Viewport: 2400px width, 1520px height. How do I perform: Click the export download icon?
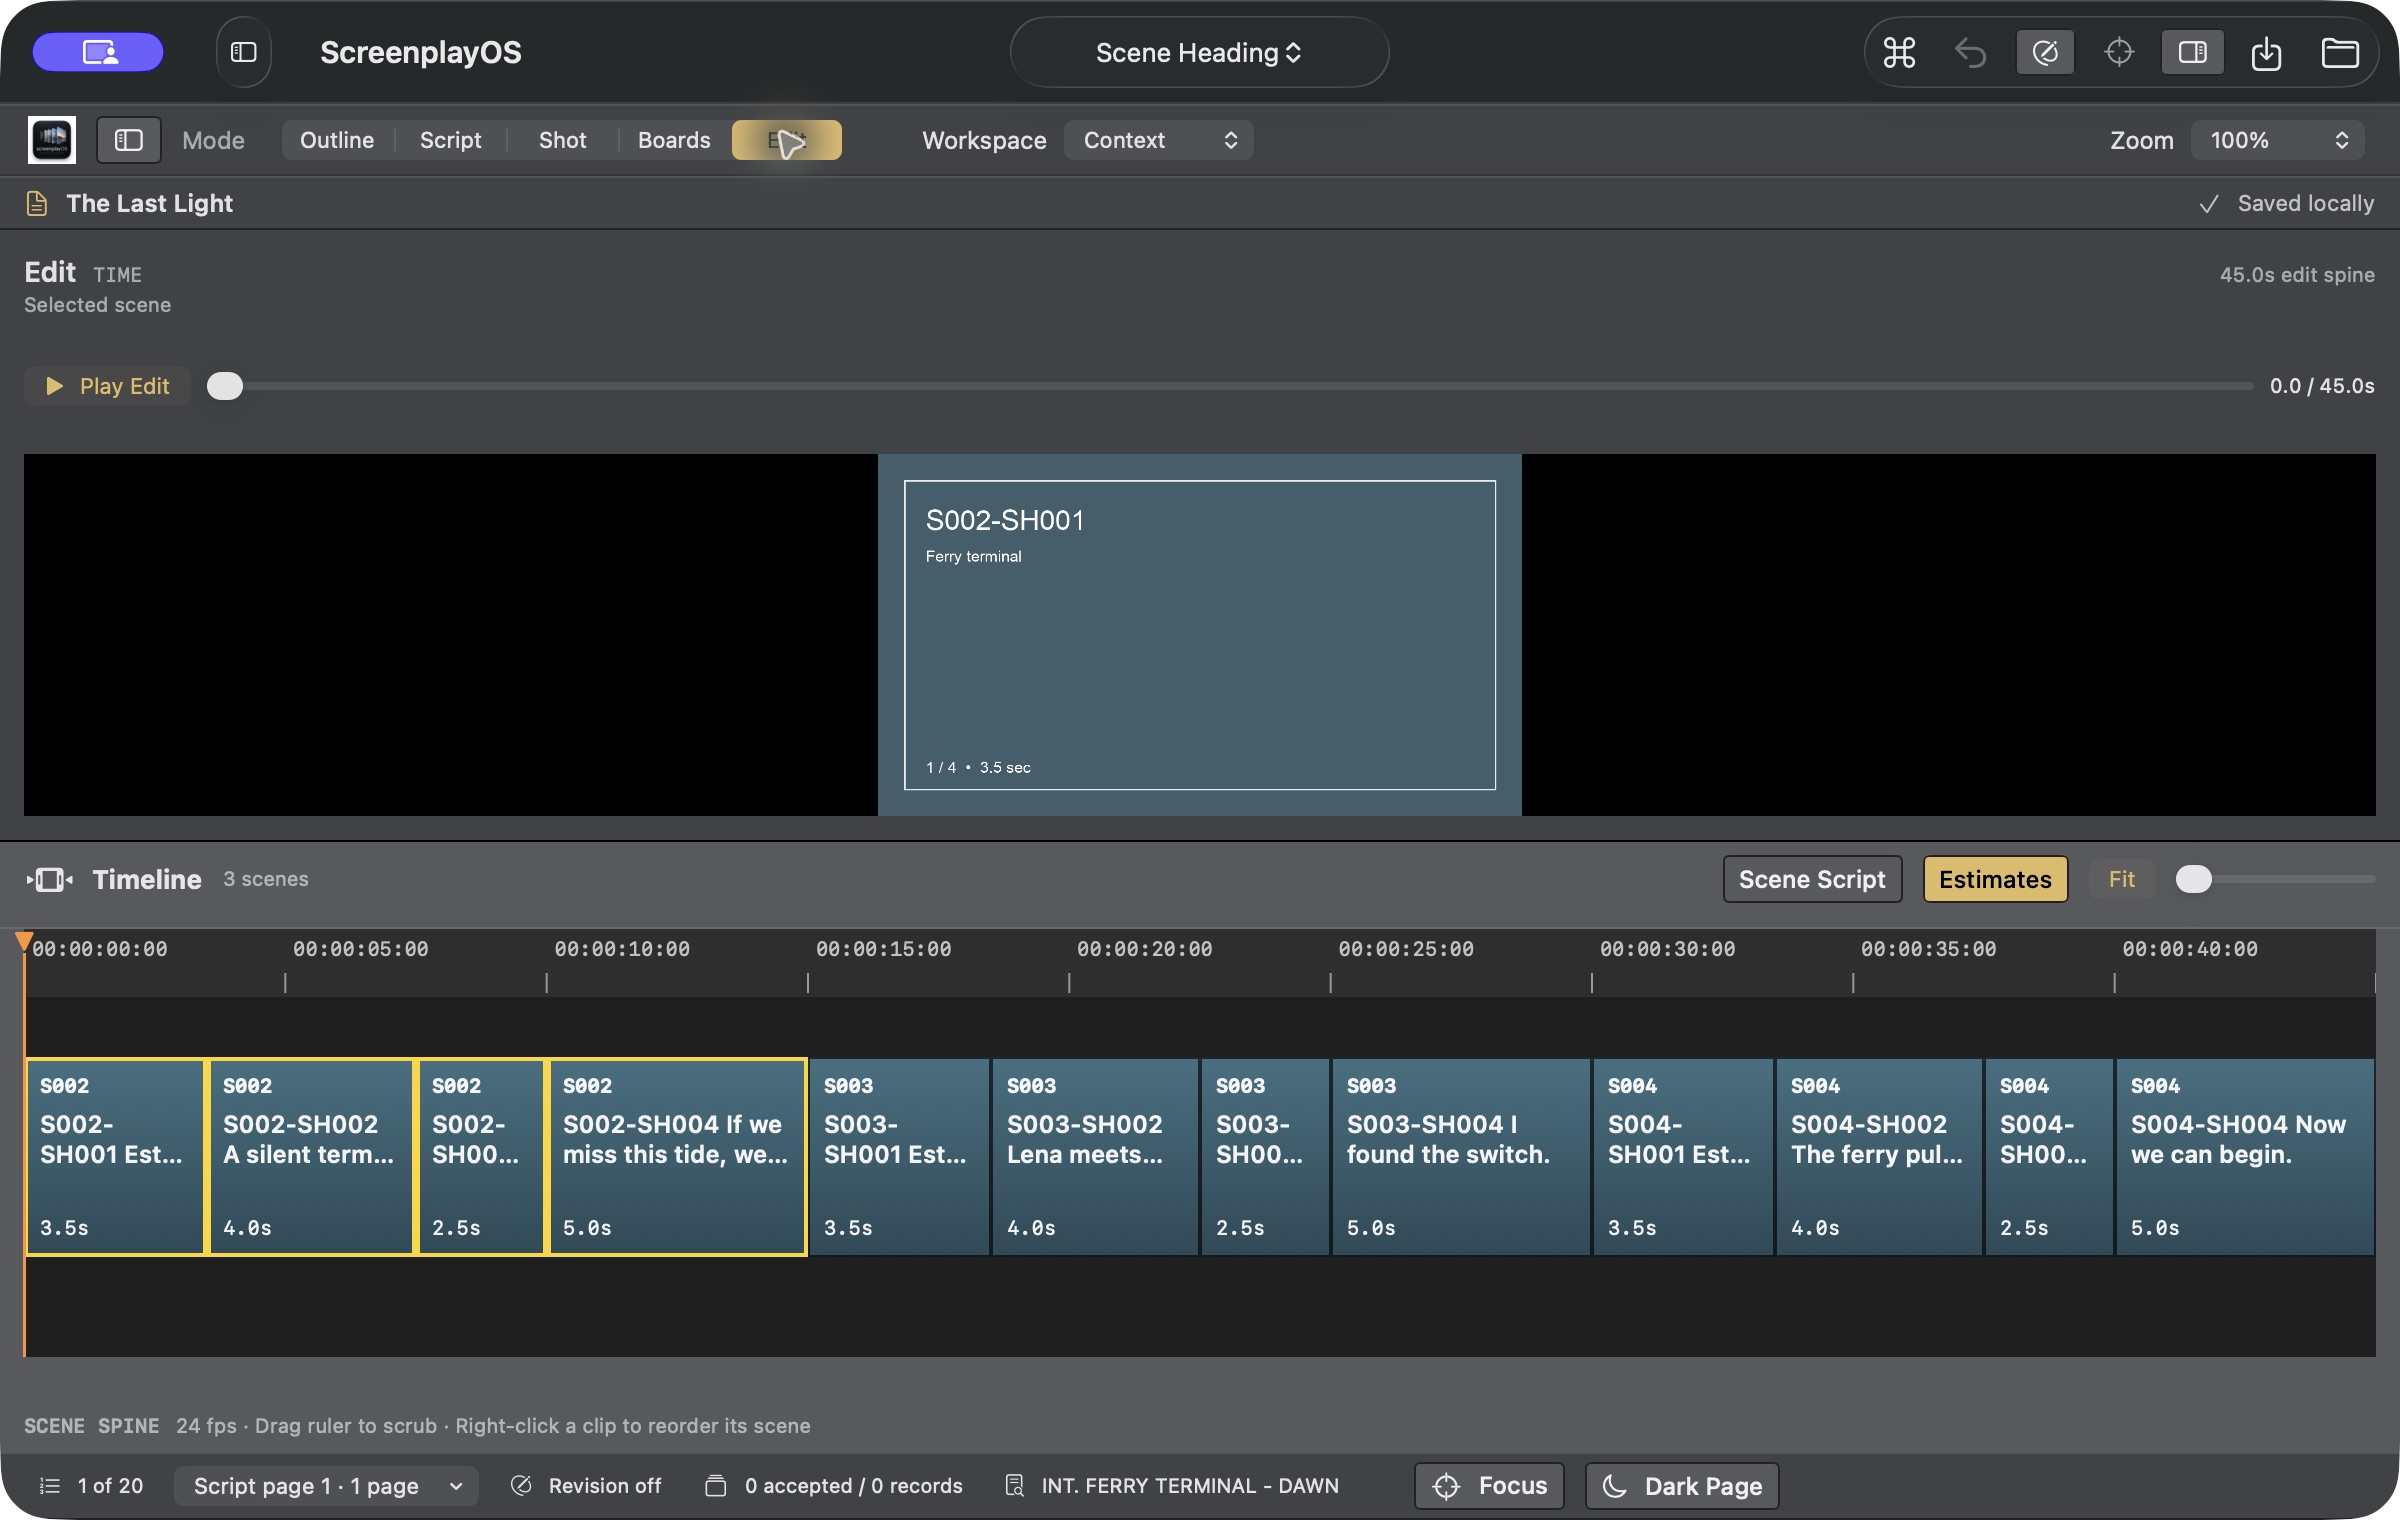[2266, 52]
